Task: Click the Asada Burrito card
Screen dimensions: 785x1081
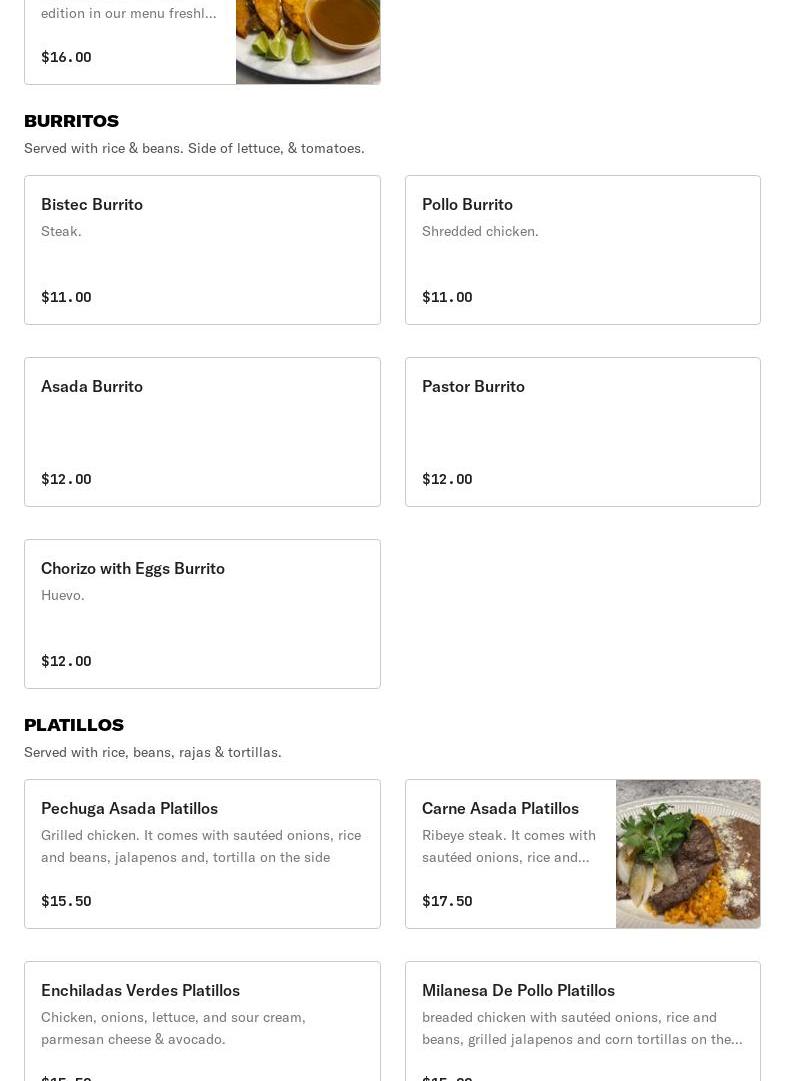Action: [x=202, y=432]
